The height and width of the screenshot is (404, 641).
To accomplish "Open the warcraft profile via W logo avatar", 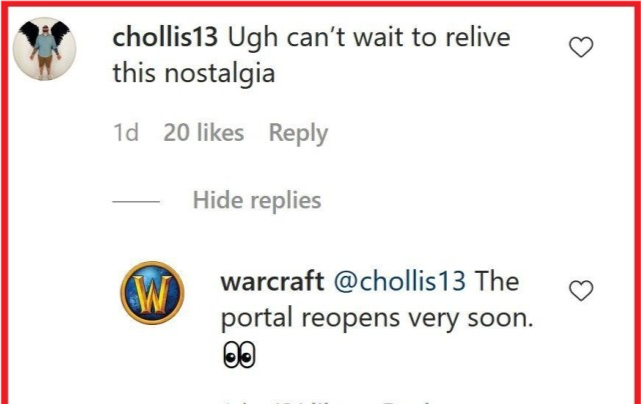I will click(152, 293).
